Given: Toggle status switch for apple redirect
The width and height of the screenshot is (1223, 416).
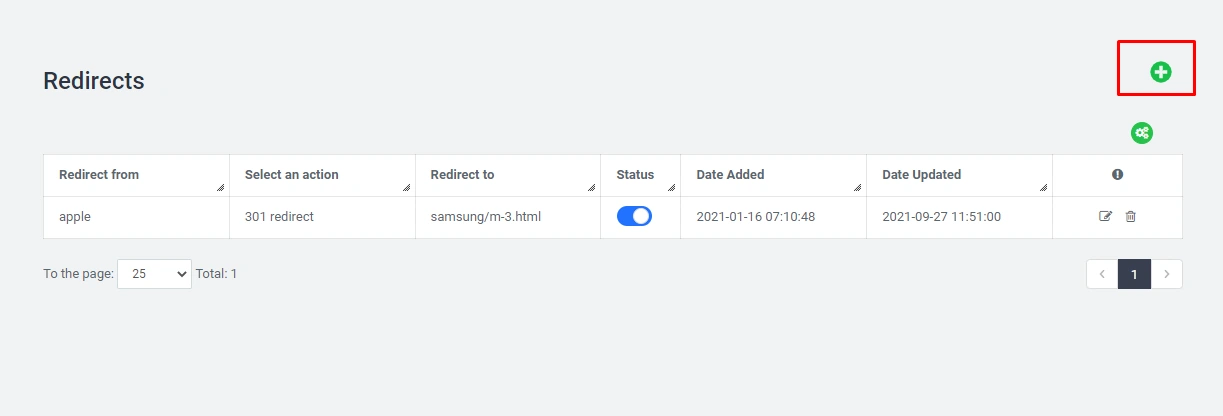Looking at the screenshot, I should tap(634, 216).
